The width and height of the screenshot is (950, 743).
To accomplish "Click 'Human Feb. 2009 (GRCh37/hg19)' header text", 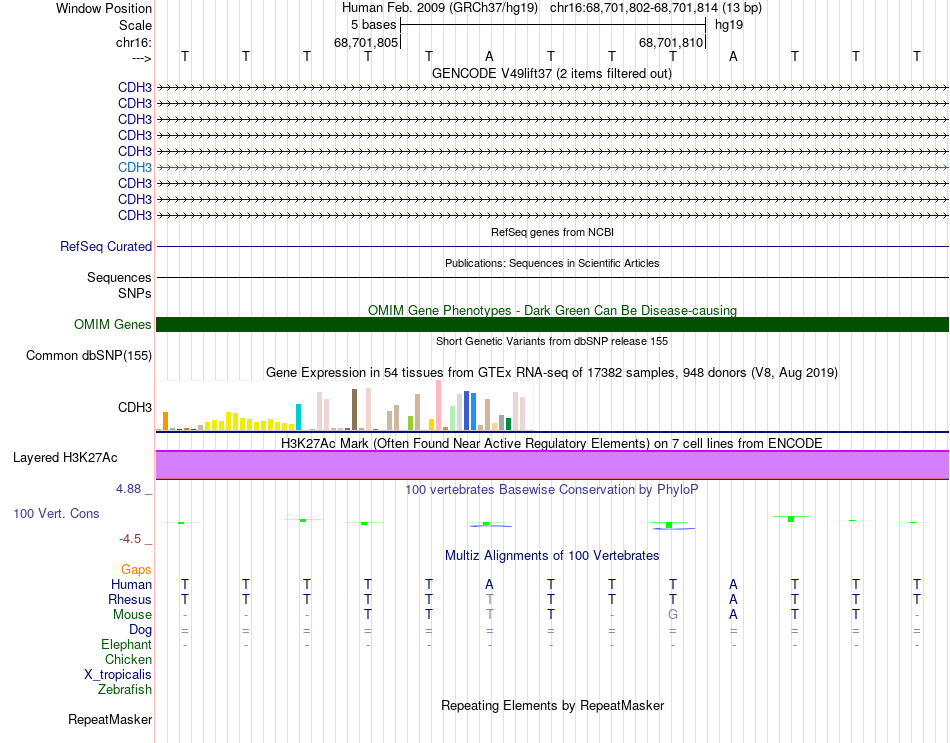I will (440, 8).
